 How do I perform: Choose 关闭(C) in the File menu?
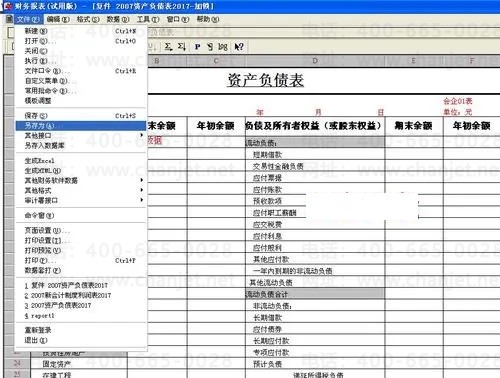(x=81, y=51)
